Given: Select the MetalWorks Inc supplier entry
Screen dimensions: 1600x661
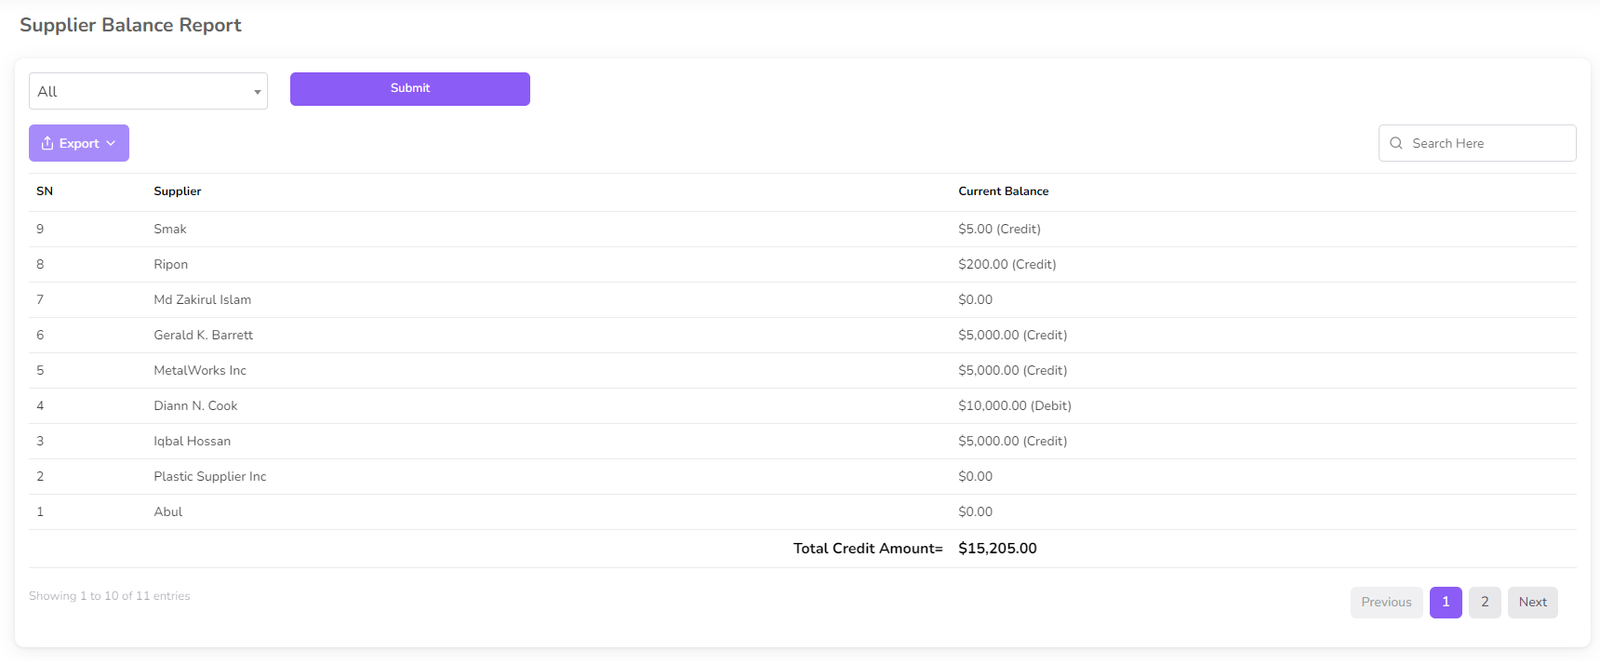Looking at the screenshot, I should (x=200, y=370).
